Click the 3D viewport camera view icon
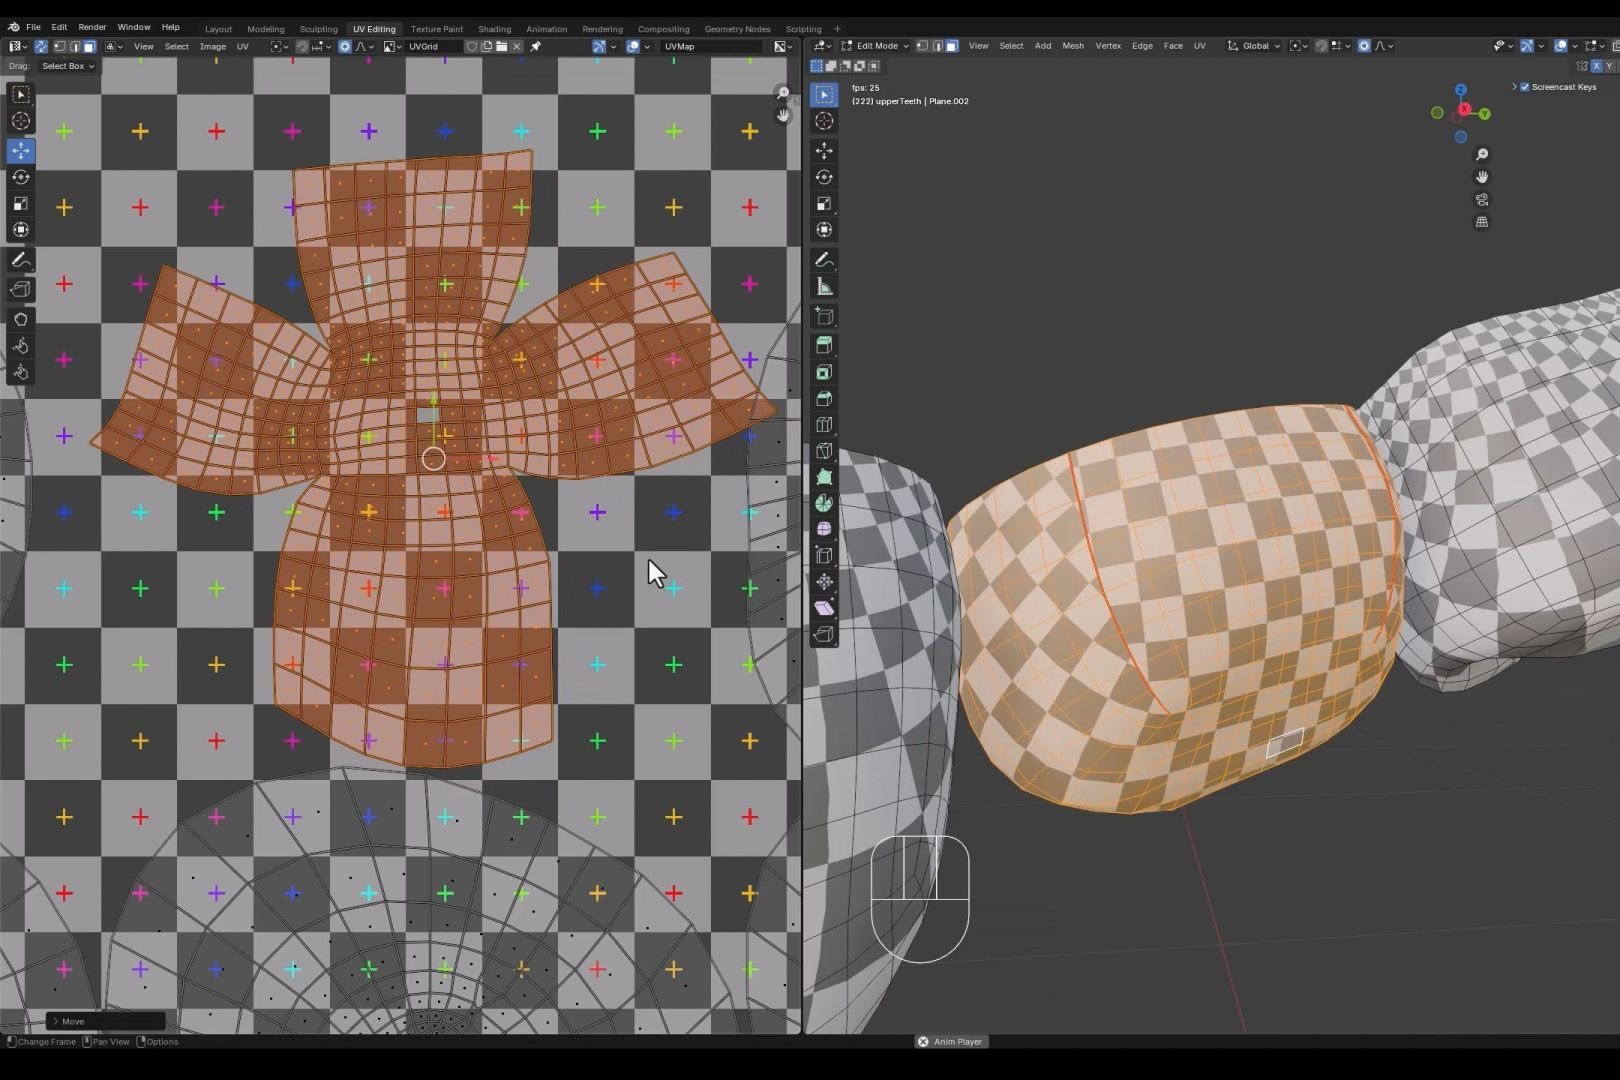 (1482, 199)
